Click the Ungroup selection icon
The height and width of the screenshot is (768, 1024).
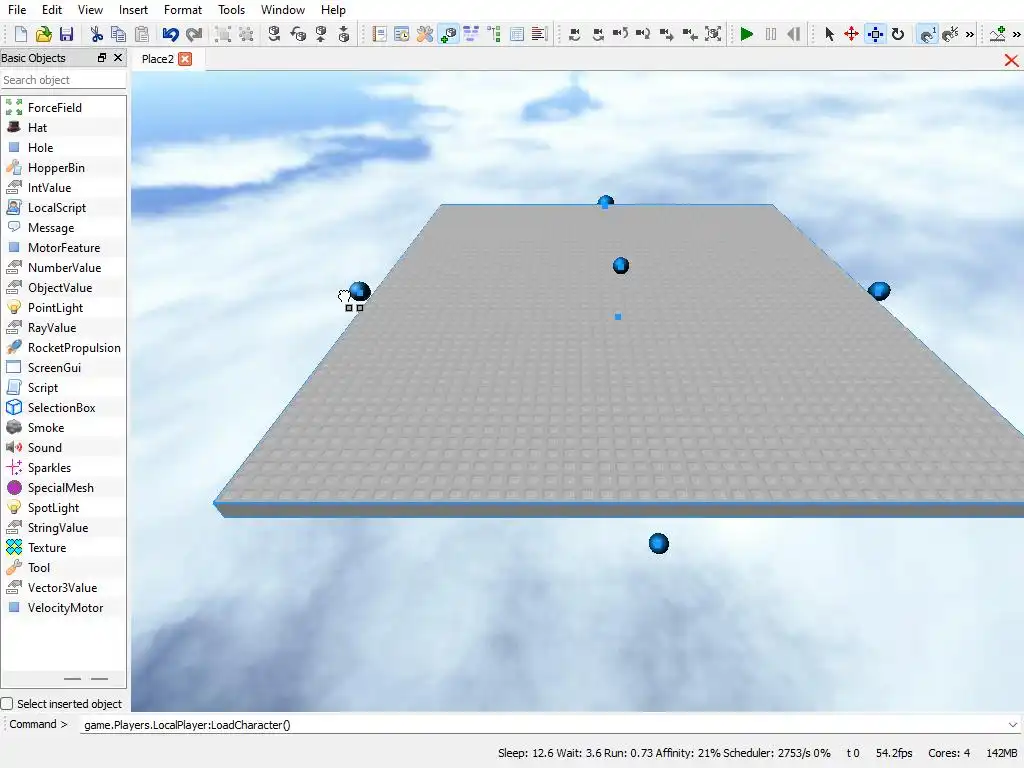point(246,34)
